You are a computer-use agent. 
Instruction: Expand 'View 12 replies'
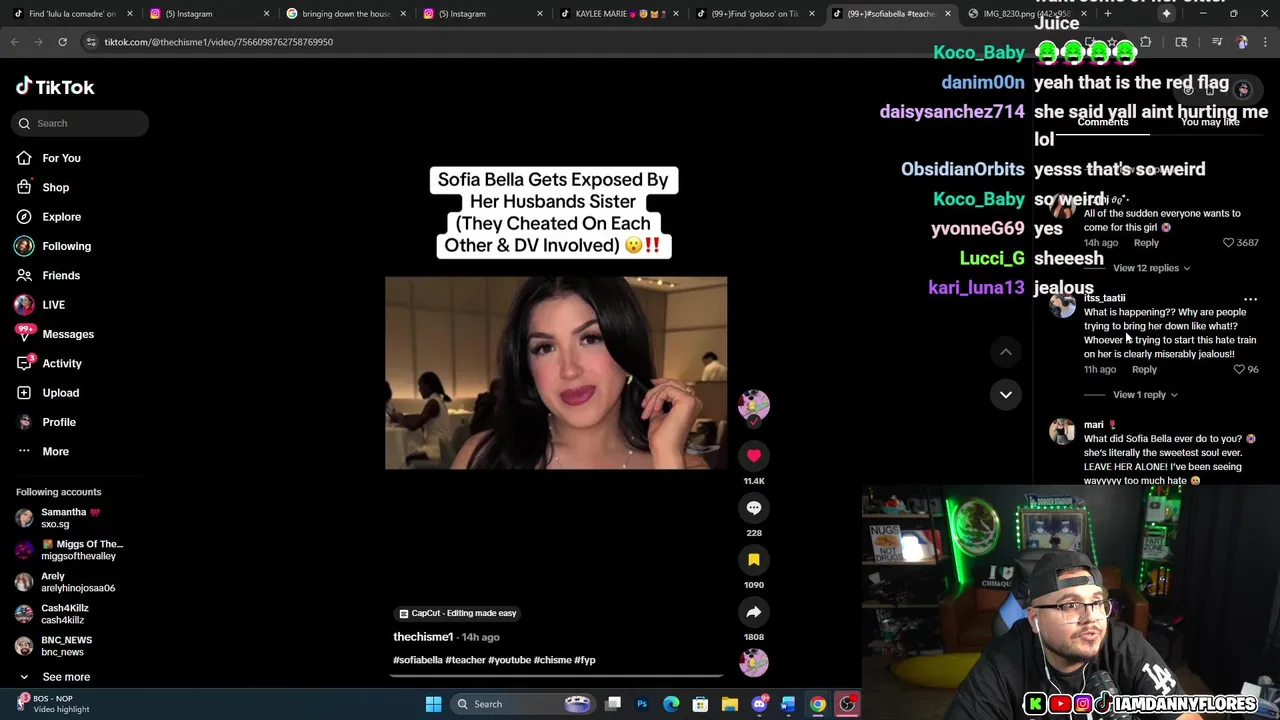pos(1151,268)
